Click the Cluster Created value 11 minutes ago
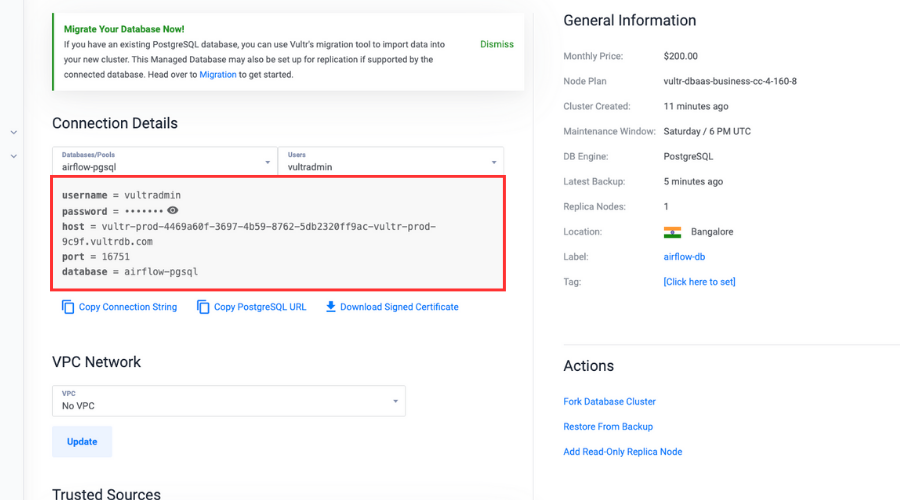 tap(696, 106)
